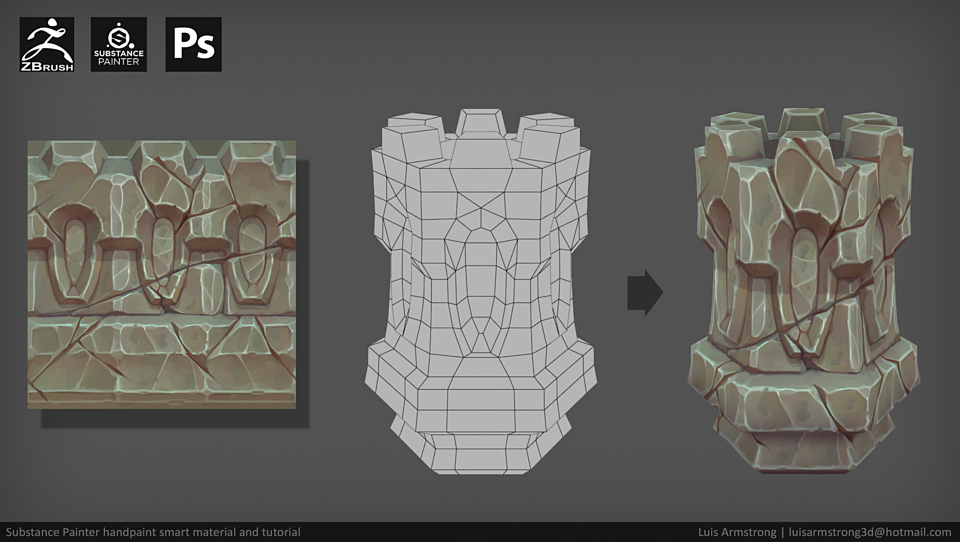
Task: Click the Substance Painter logo icon
Action: pos(119,44)
